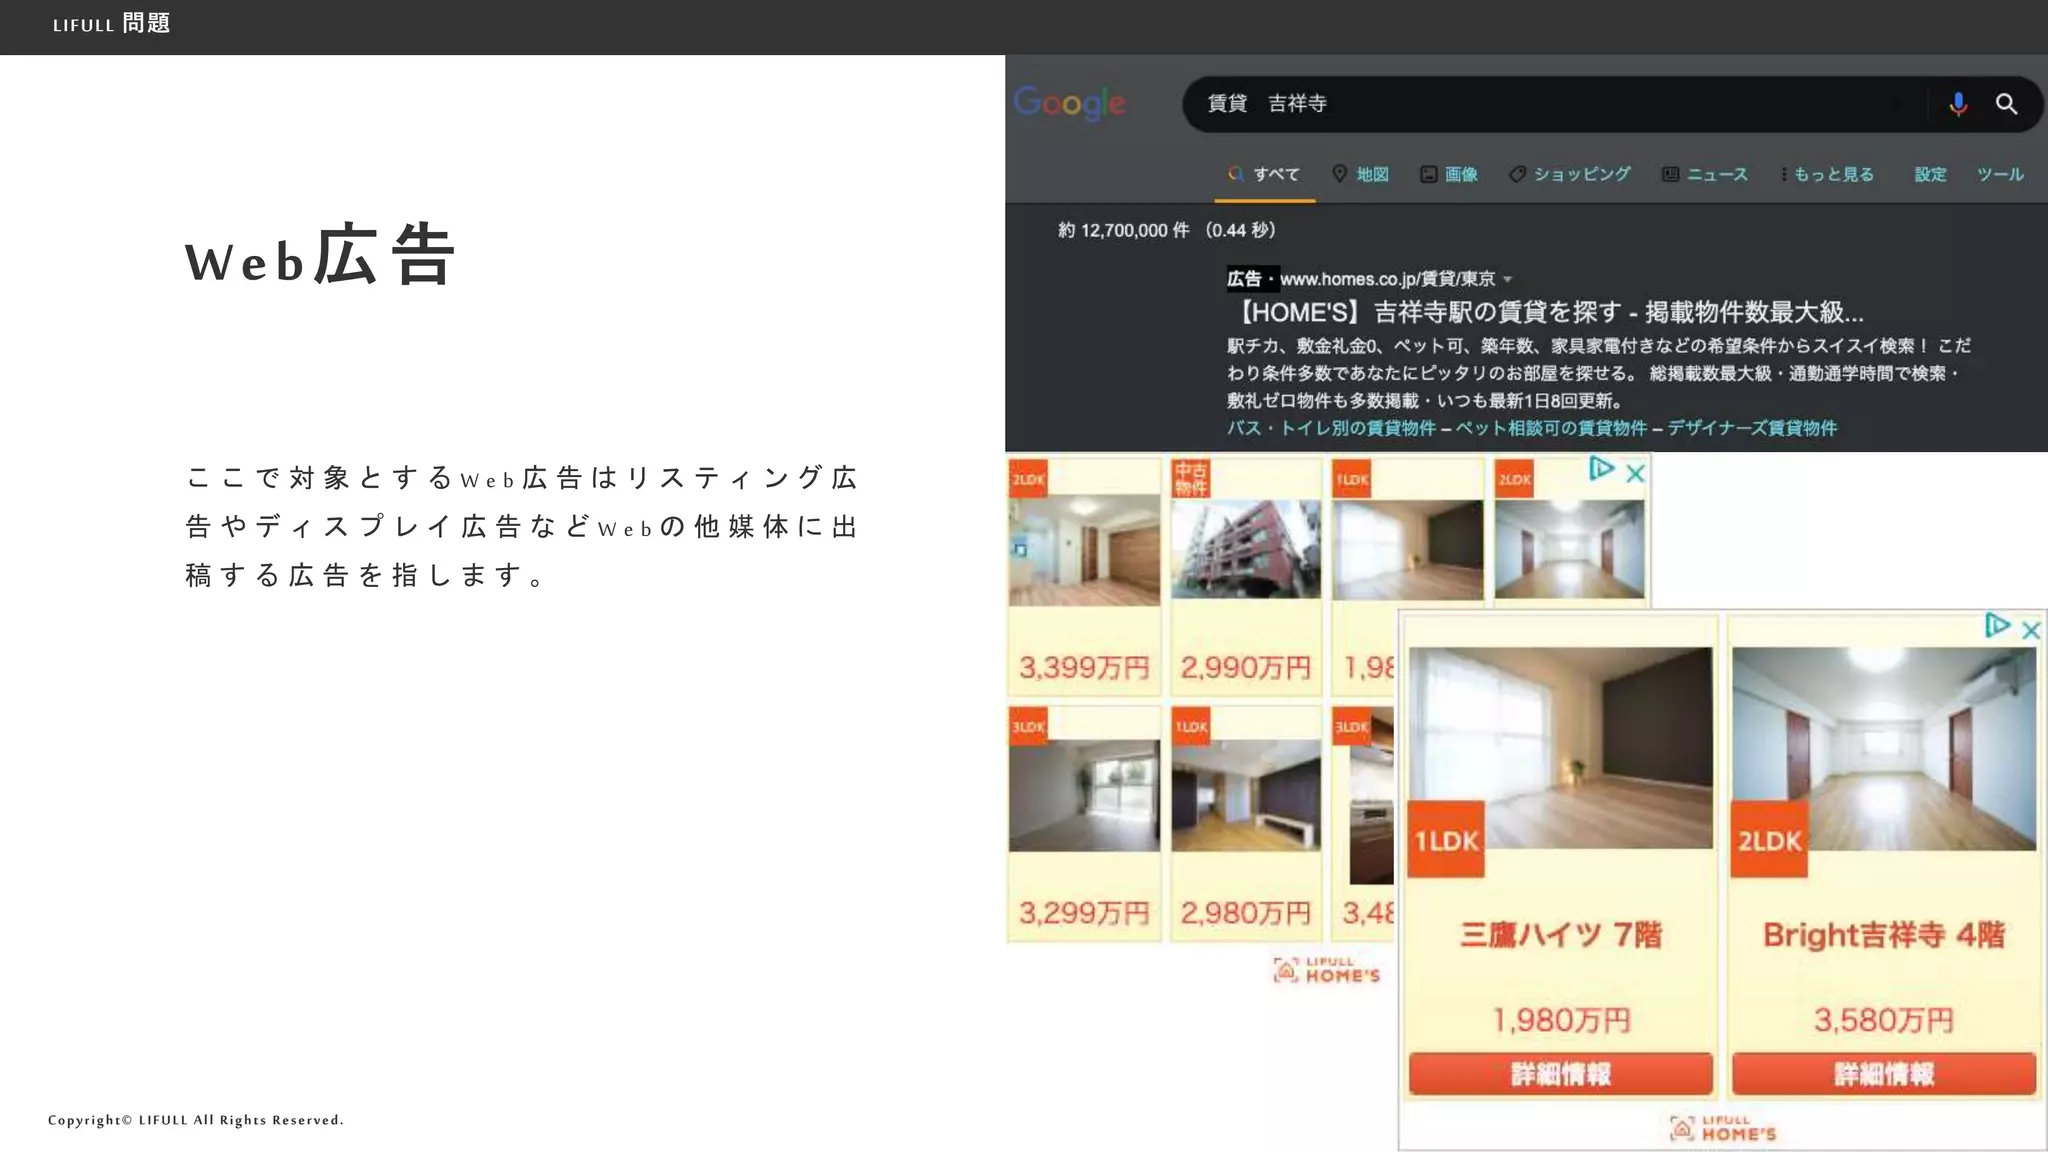Image resolution: width=2048 pixels, height=1152 pixels.
Task: Click the AdChoices icon on the small banner
Action: (x=1601, y=469)
